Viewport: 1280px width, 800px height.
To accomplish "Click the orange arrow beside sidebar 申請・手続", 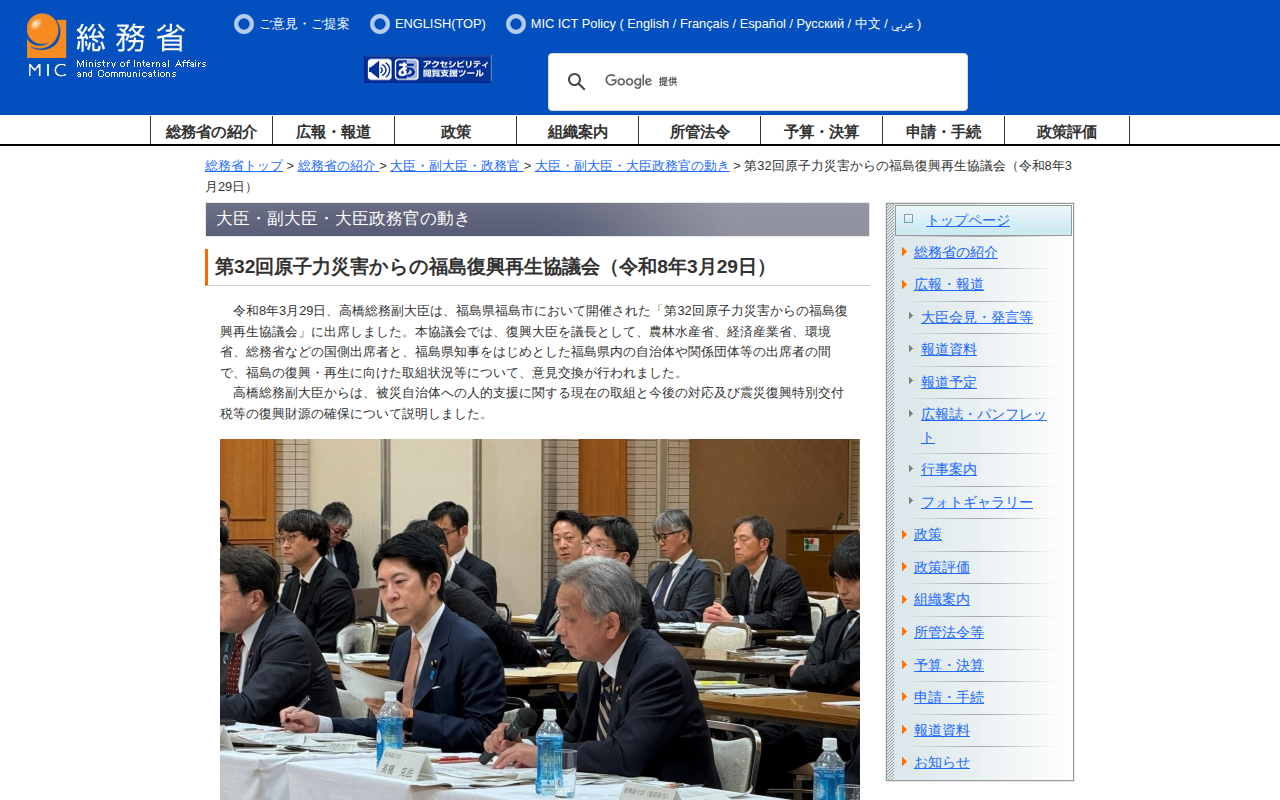I will 904,697.
